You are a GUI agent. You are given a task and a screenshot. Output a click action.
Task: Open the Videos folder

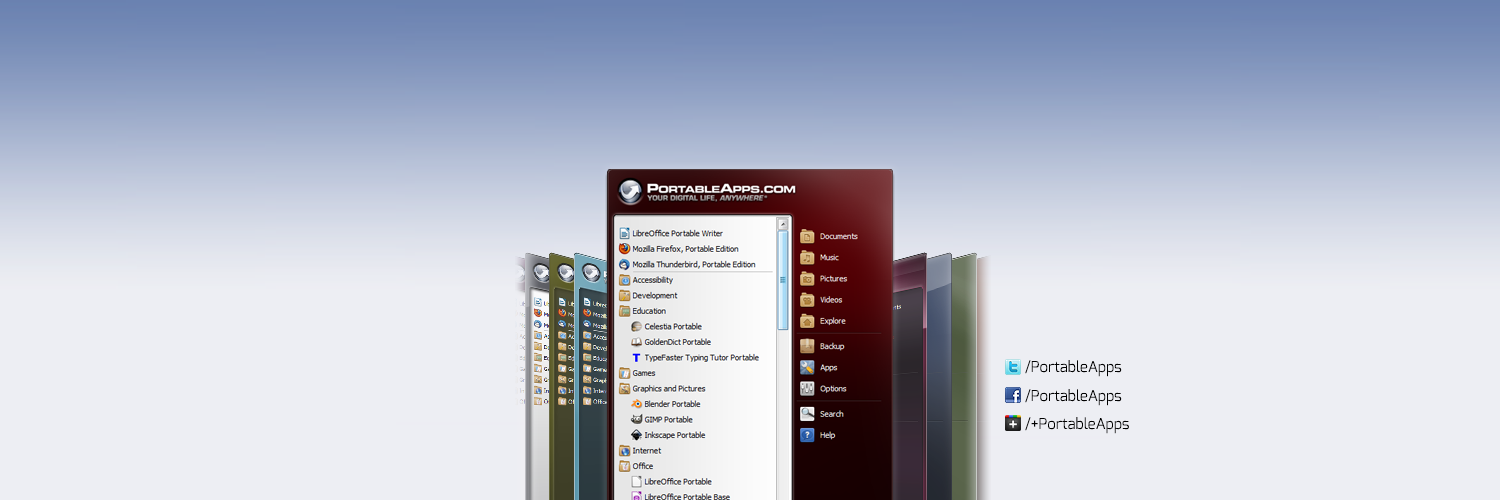coord(821,299)
